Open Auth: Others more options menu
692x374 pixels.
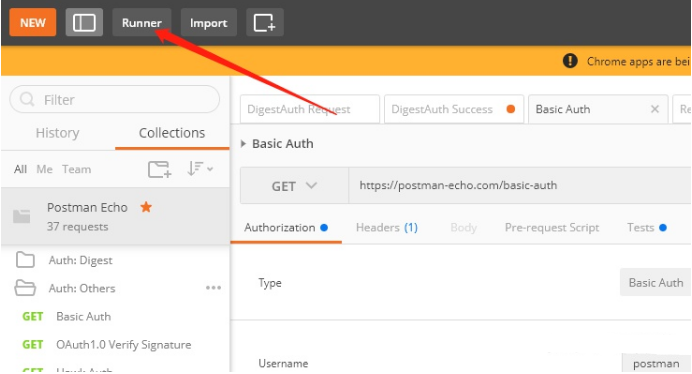(214, 288)
